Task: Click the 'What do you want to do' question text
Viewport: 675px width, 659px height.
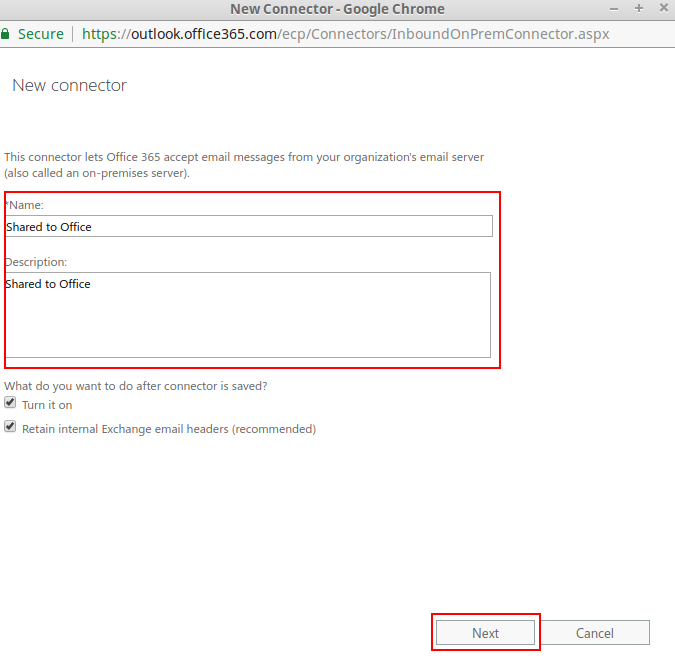Action: pyautogui.click(x=136, y=386)
